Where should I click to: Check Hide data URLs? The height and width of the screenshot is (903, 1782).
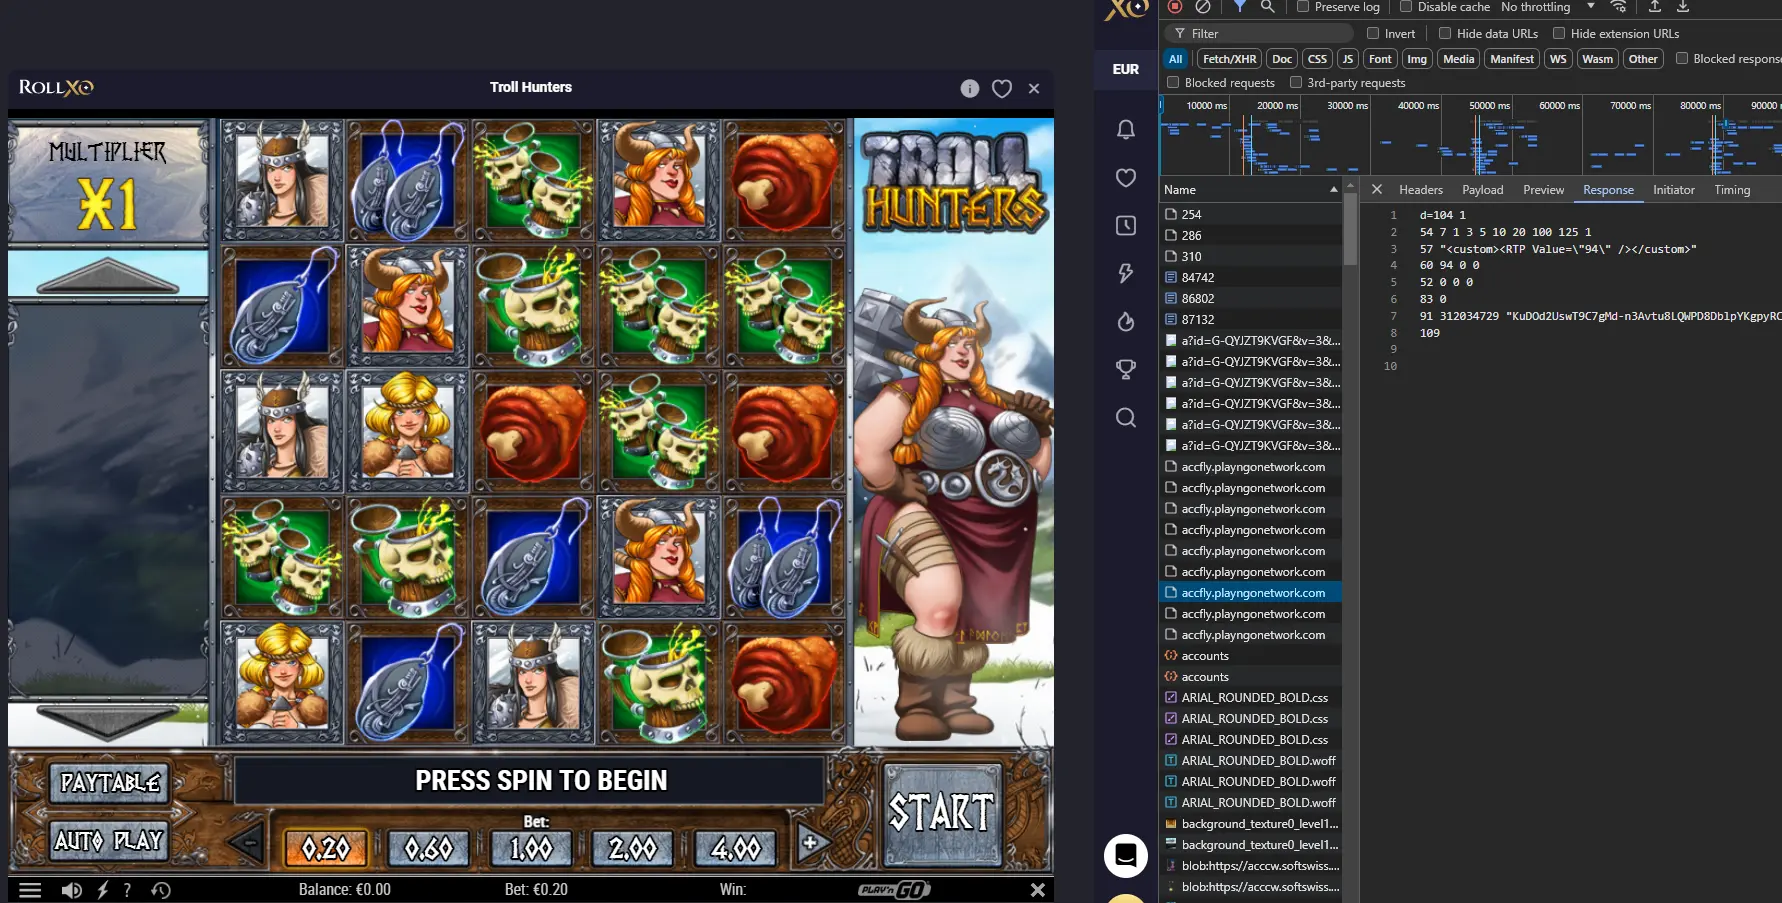coord(1445,33)
